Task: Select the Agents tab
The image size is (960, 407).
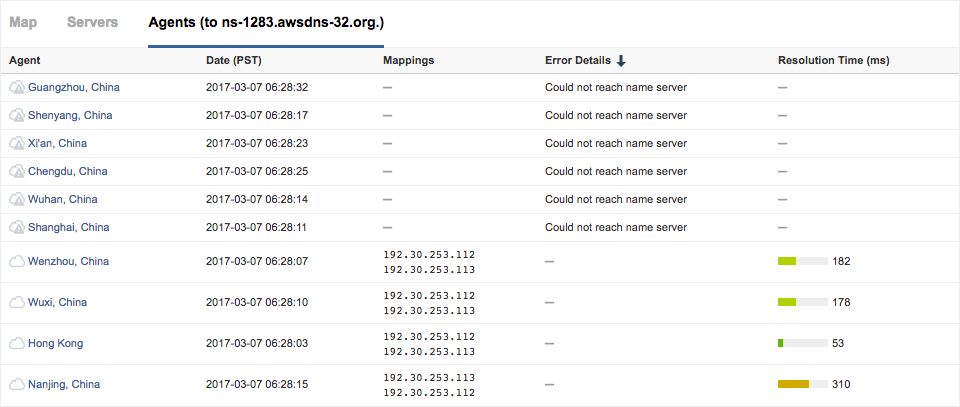Action: (x=265, y=22)
